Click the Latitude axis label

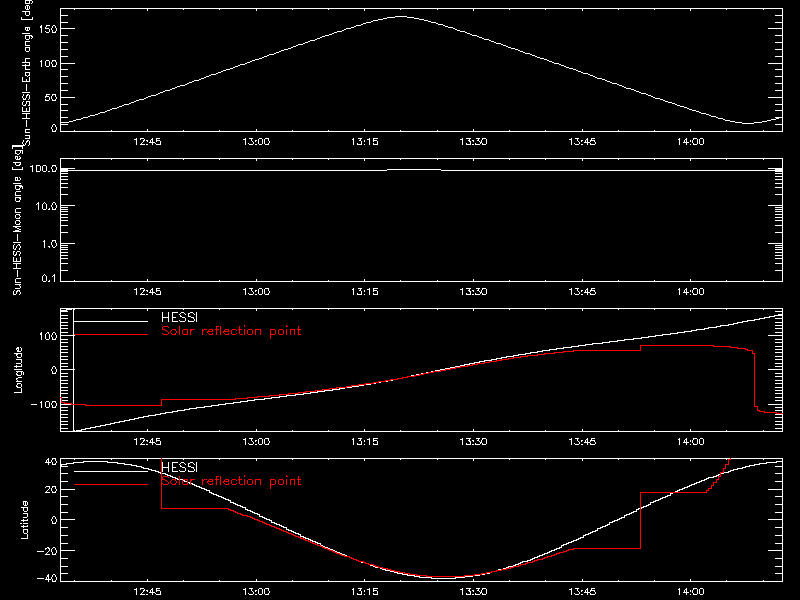pyautogui.click(x=24, y=520)
